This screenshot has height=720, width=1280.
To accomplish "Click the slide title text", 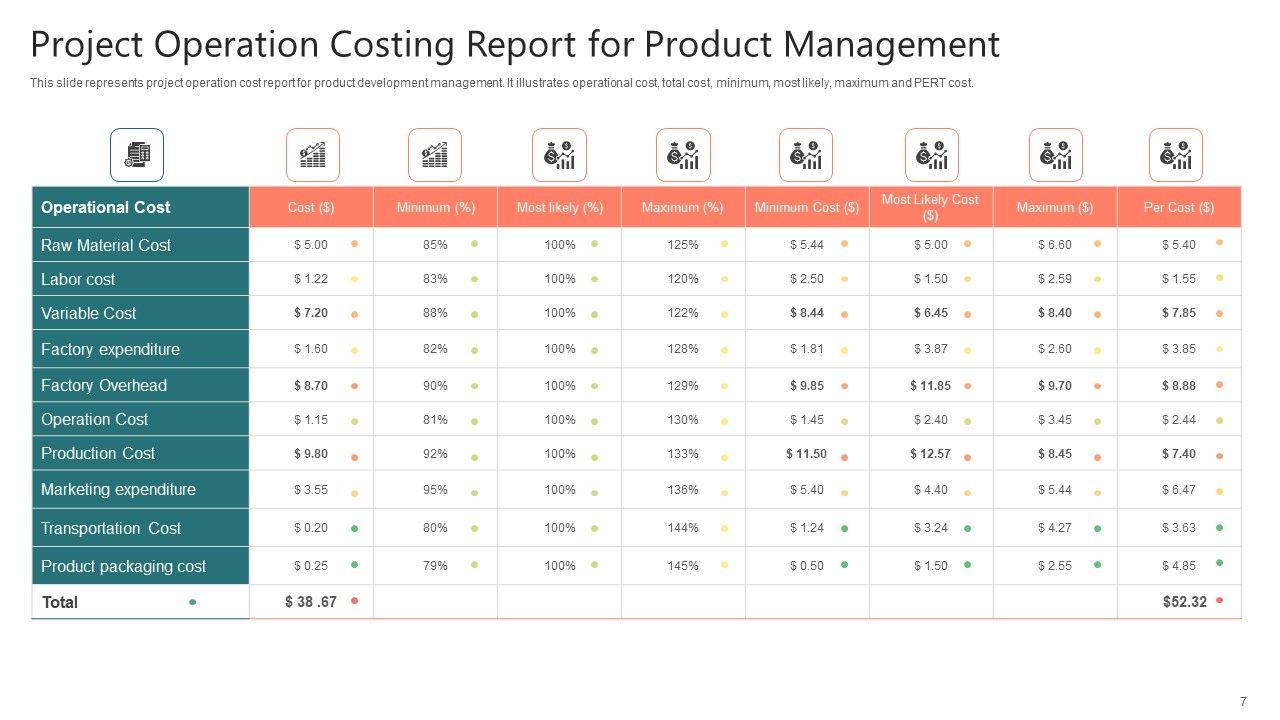I will point(514,45).
